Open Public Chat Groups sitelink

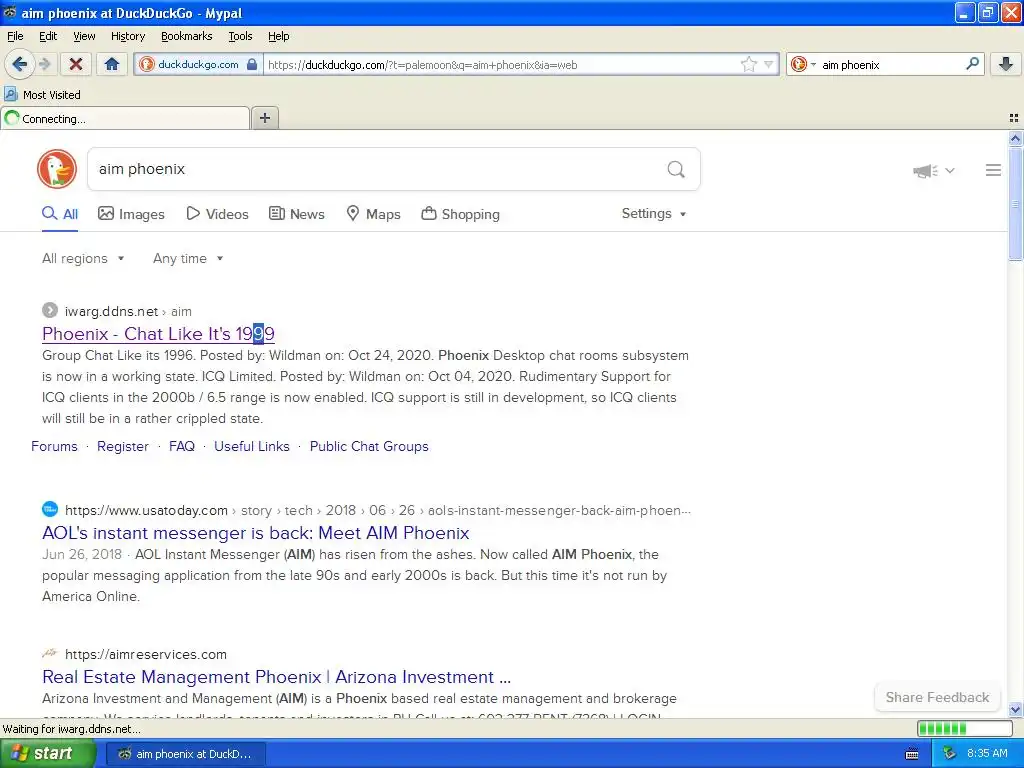click(x=369, y=446)
